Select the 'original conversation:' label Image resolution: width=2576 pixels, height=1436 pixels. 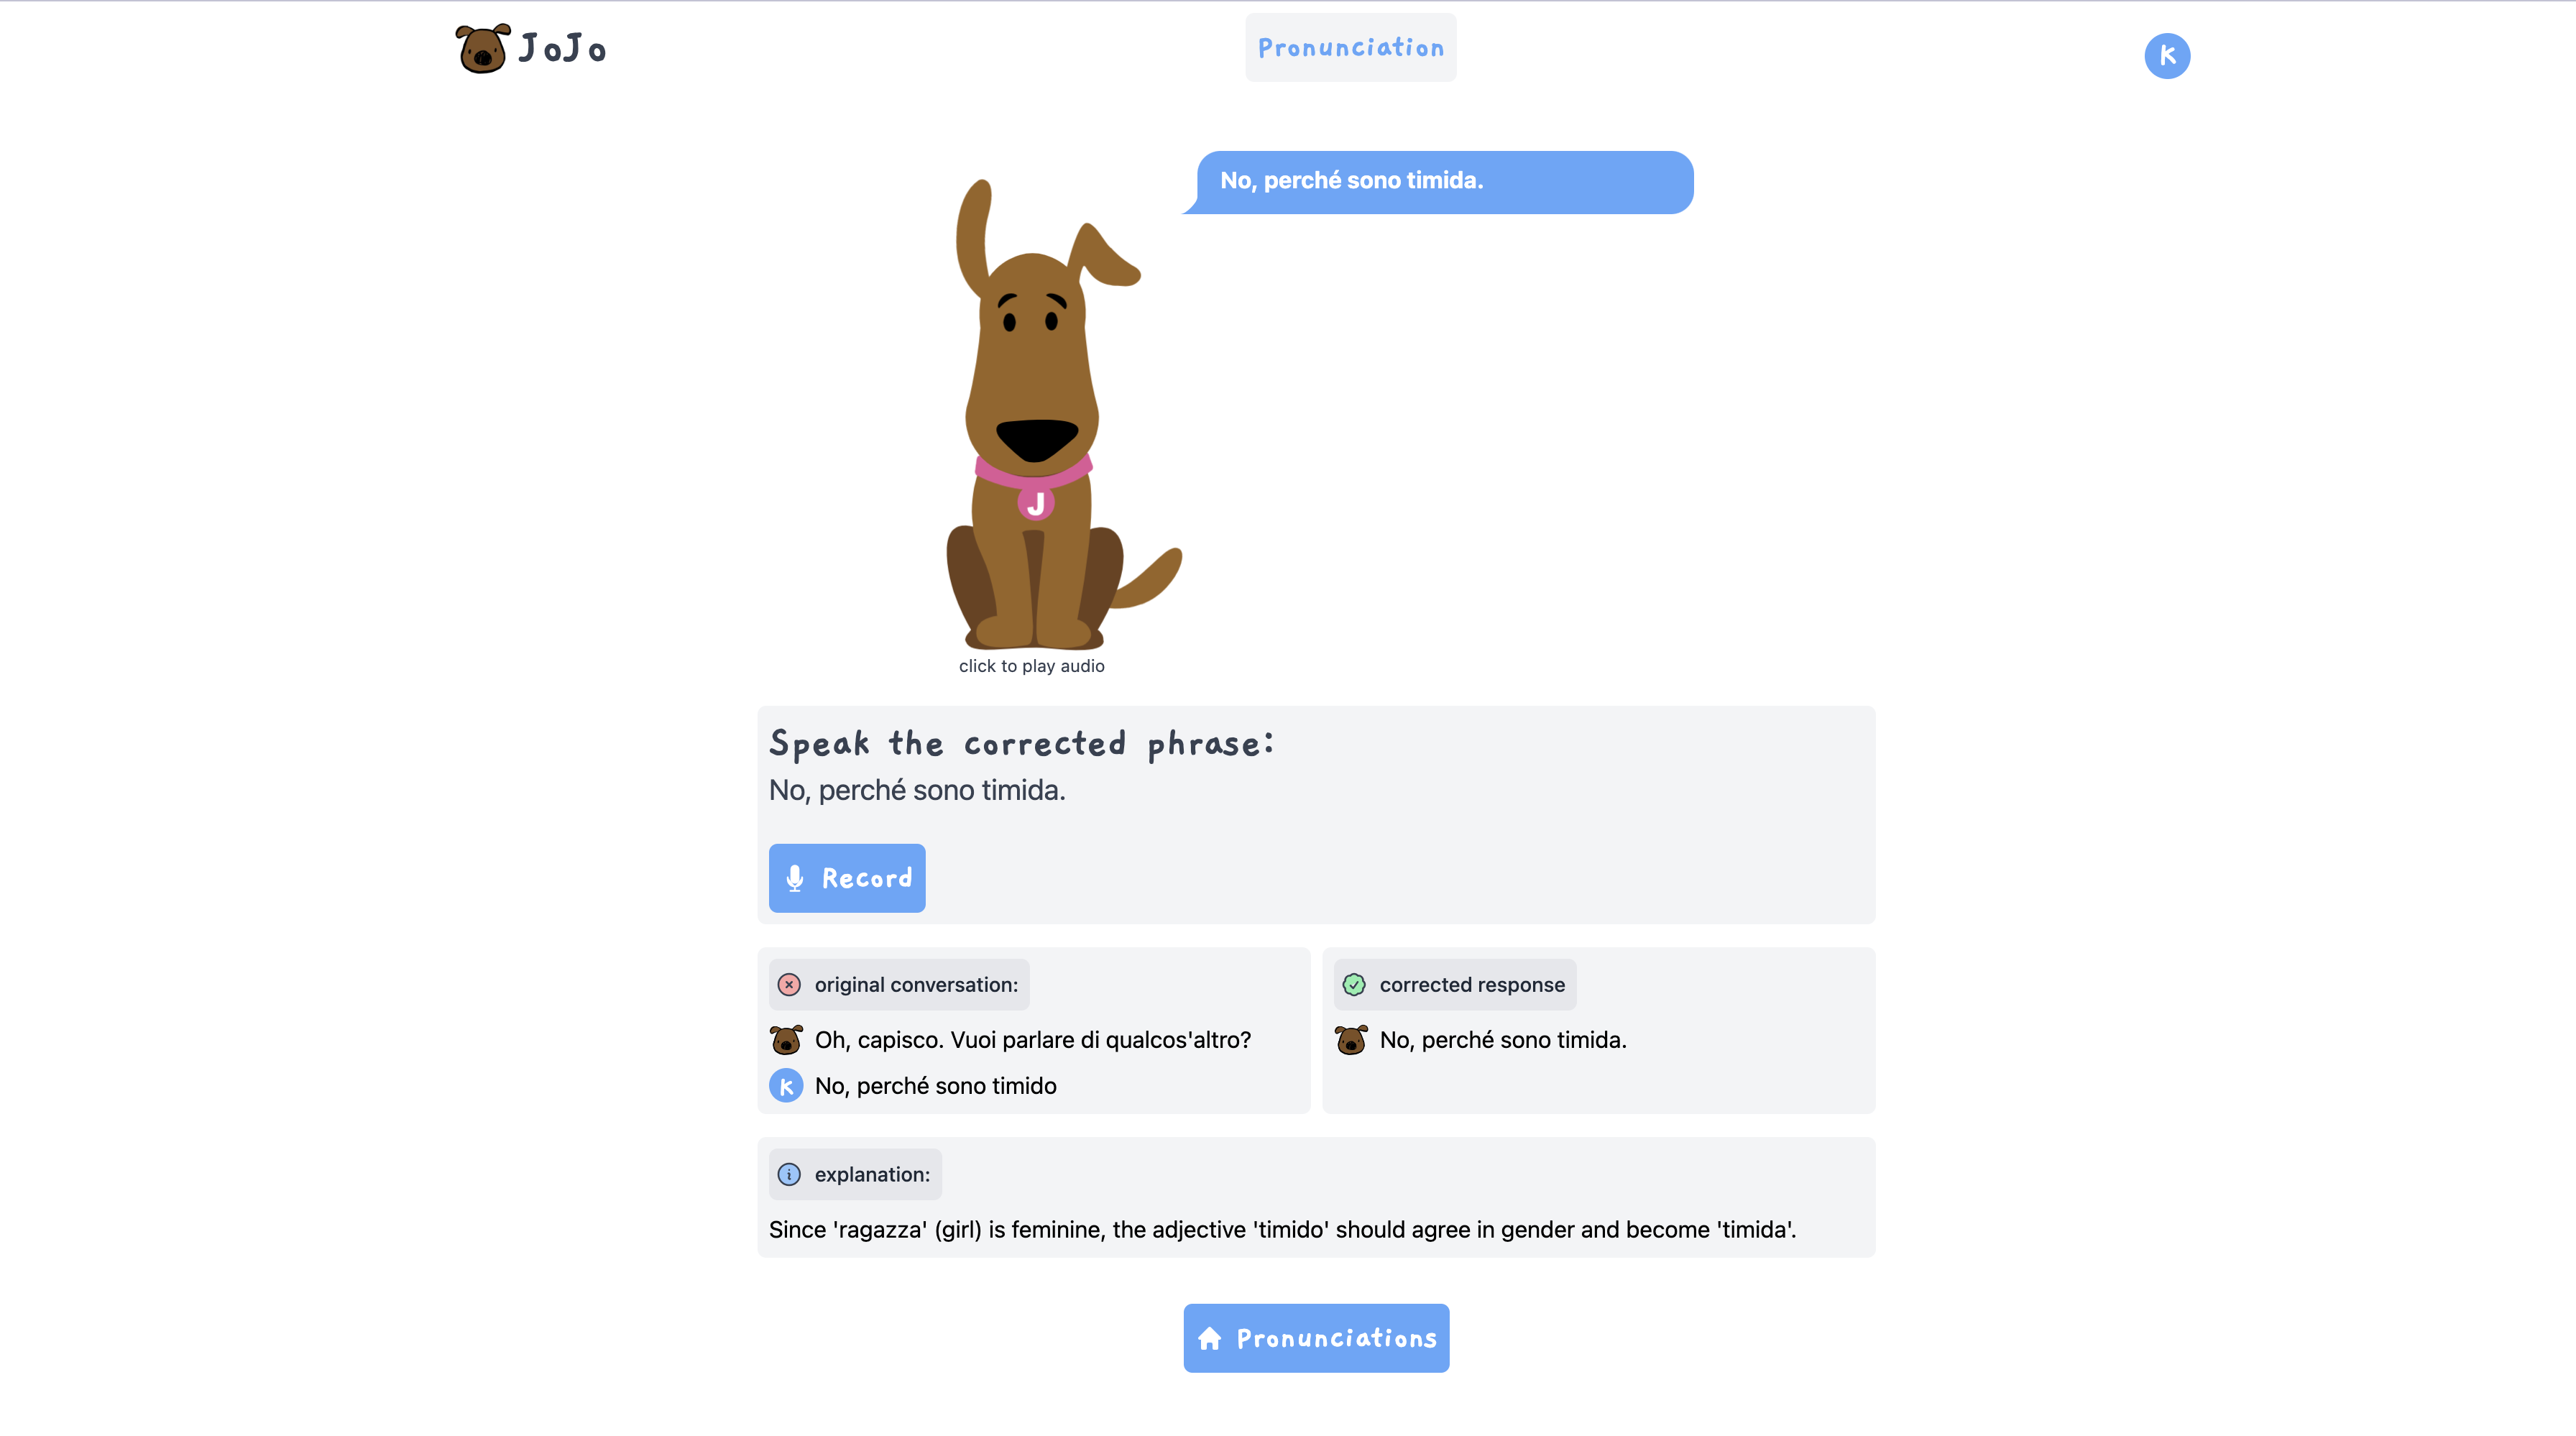[x=916, y=984]
